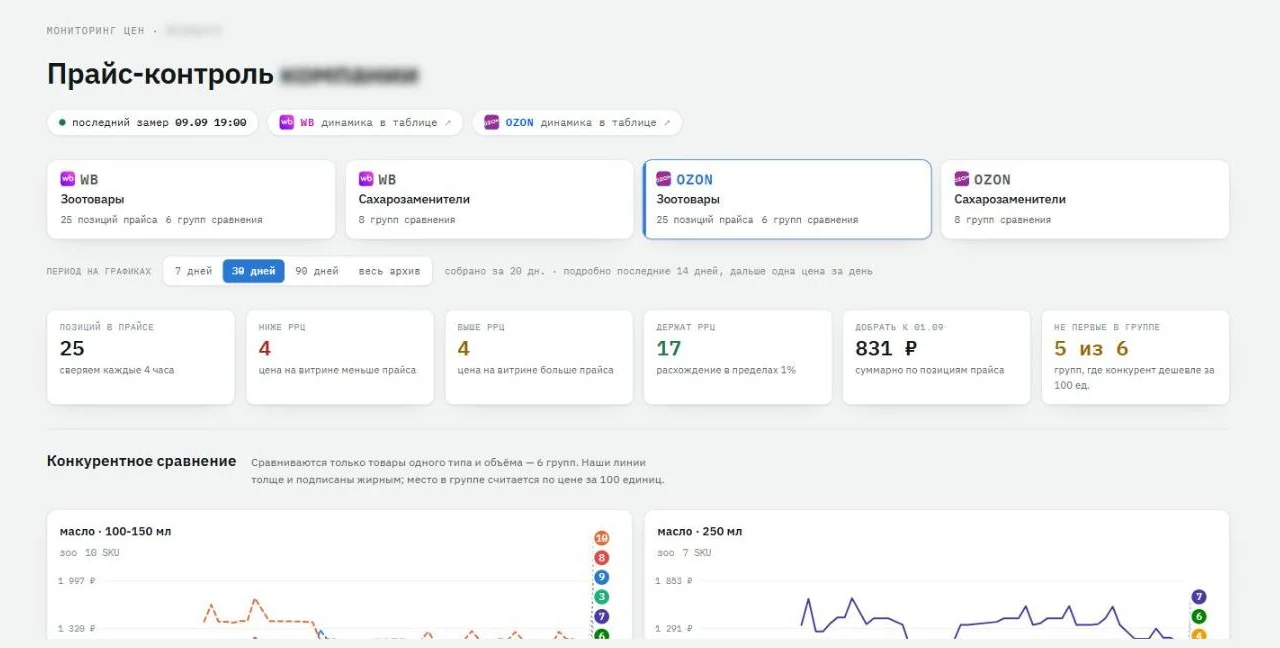Viewport: 1280px width, 648px height.
Task: Click the собрано за 20 дн. note
Action: point(495,271)
